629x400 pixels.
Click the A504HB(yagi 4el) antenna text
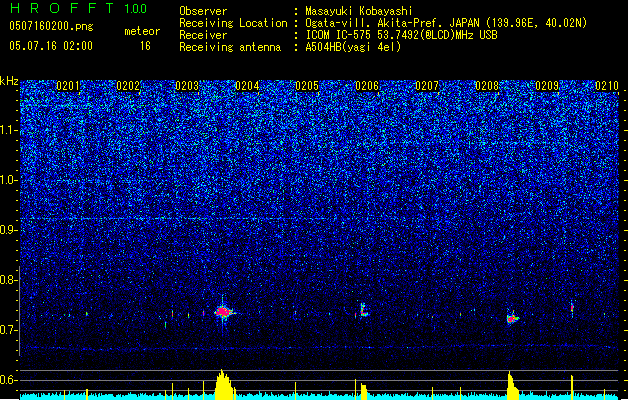point(353,47)
